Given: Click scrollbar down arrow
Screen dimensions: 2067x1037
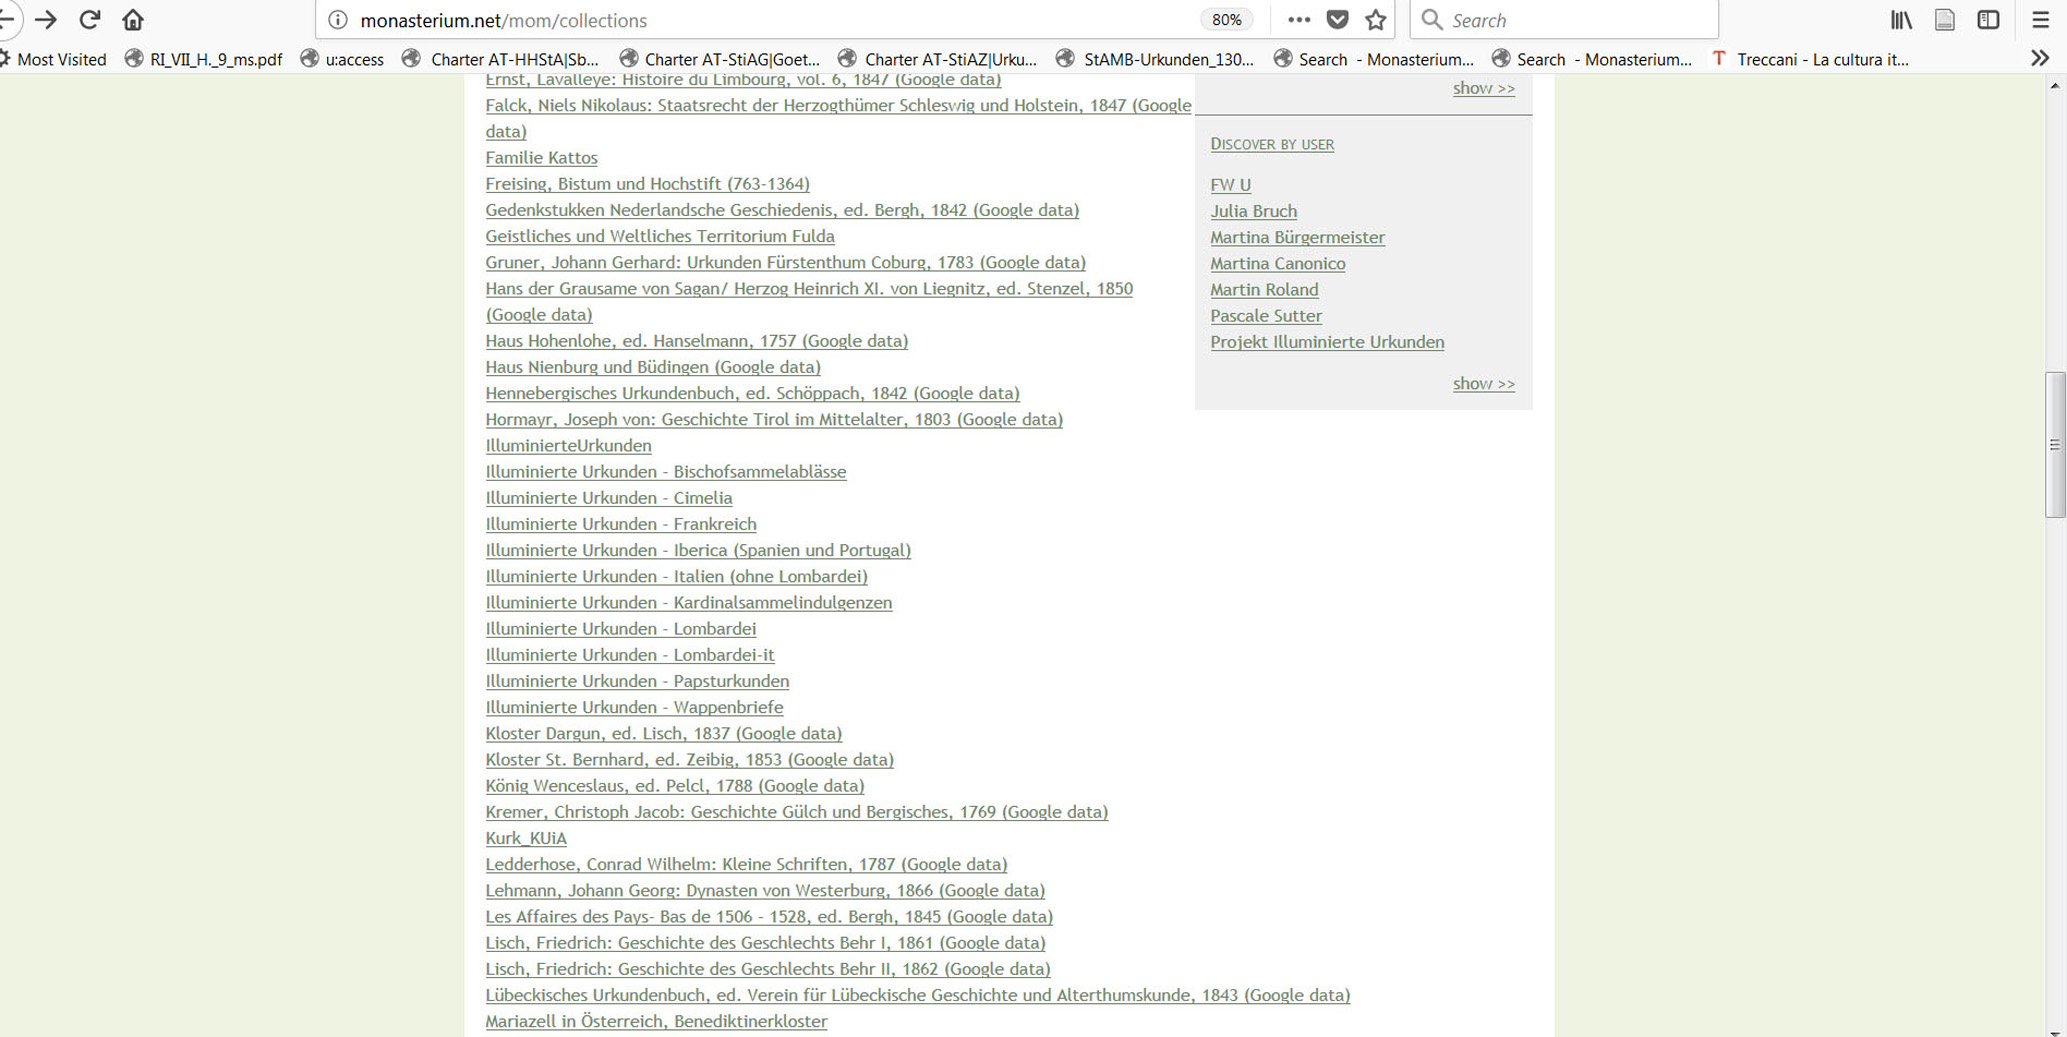Looking at the screenshot, I should pos(2055,1031).
